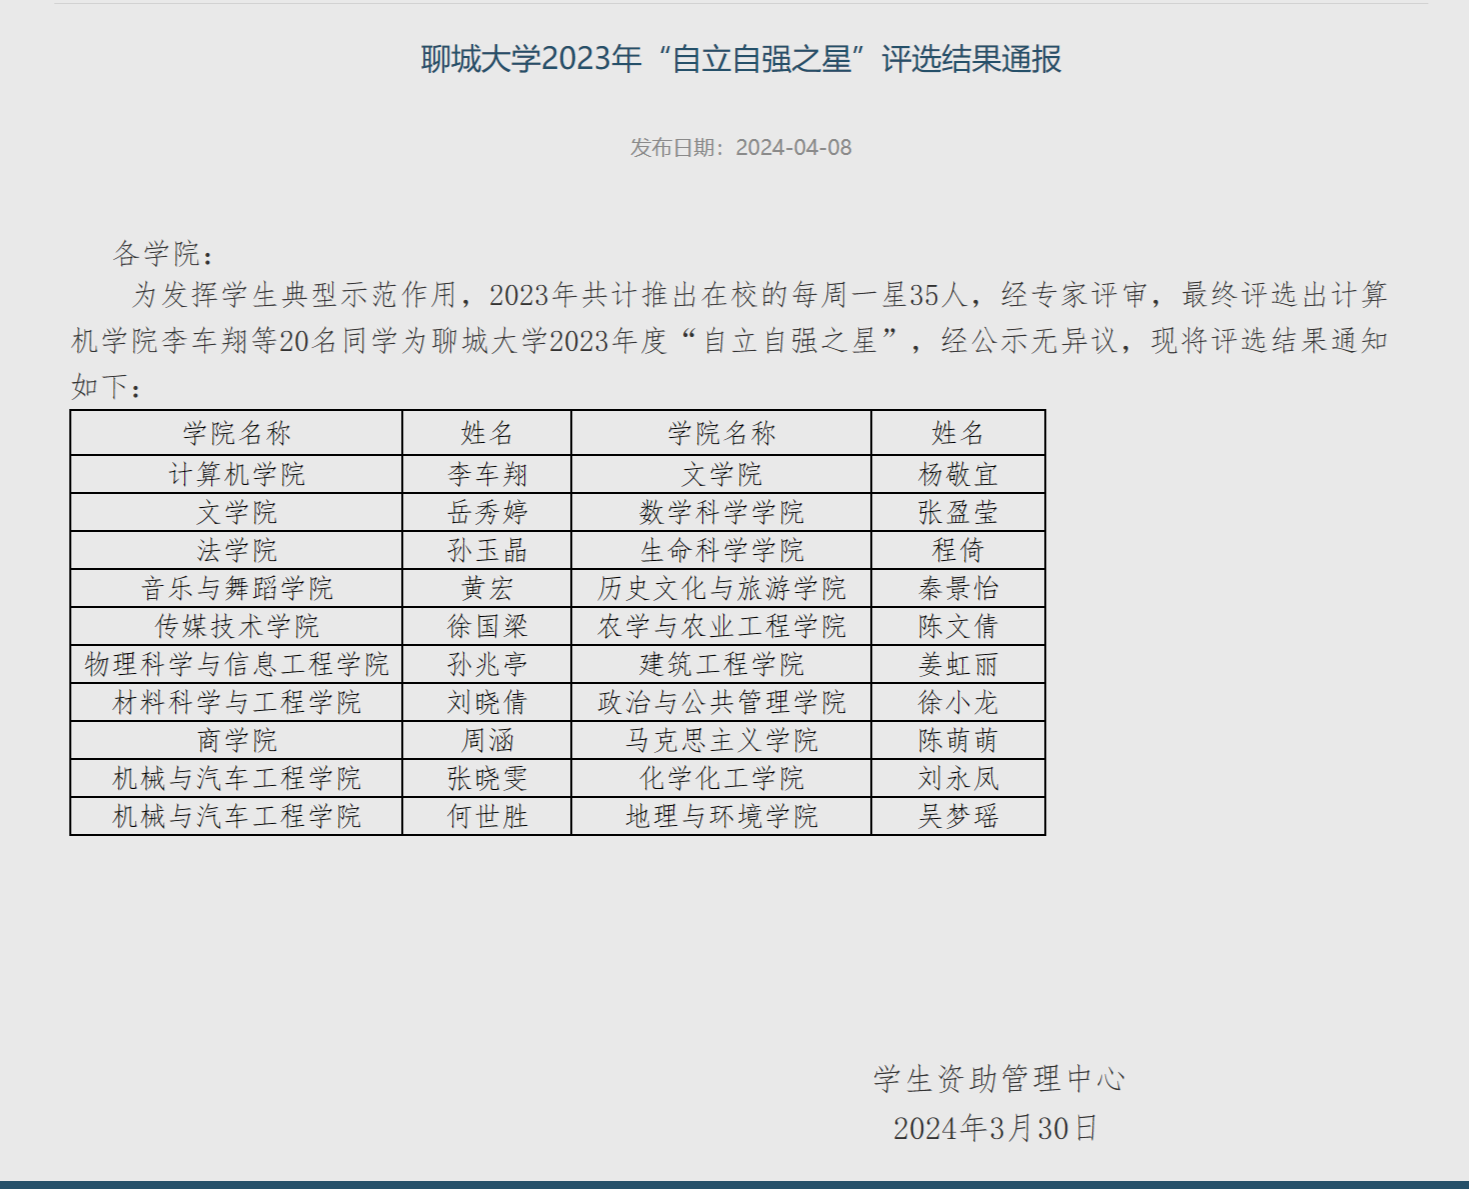Select the name cell 杨敬宜
This screenshot has width=1469, height=1189.
point(958,474)
